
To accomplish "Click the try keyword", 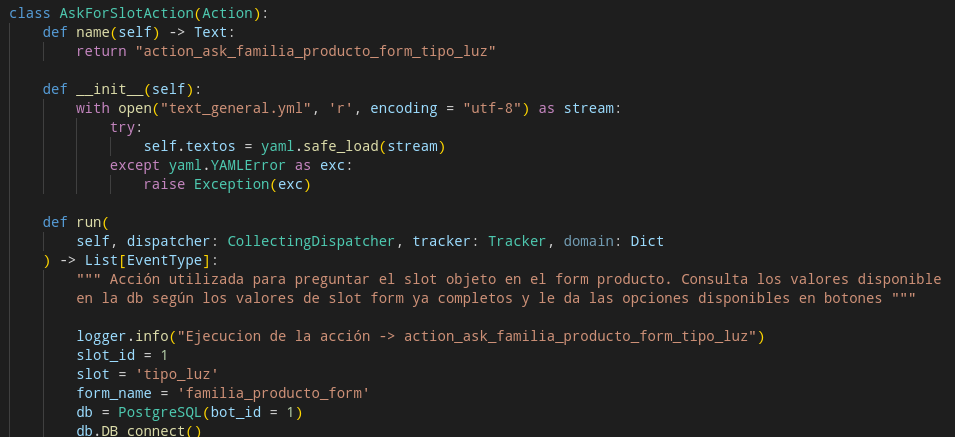I will (126, 127).
